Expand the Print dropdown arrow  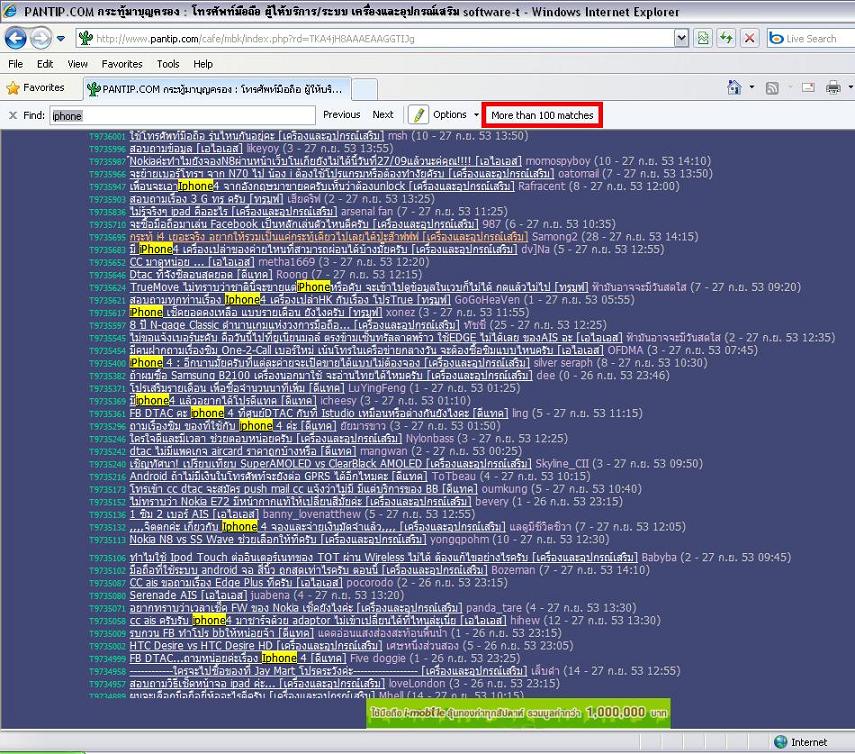[851, 87]
